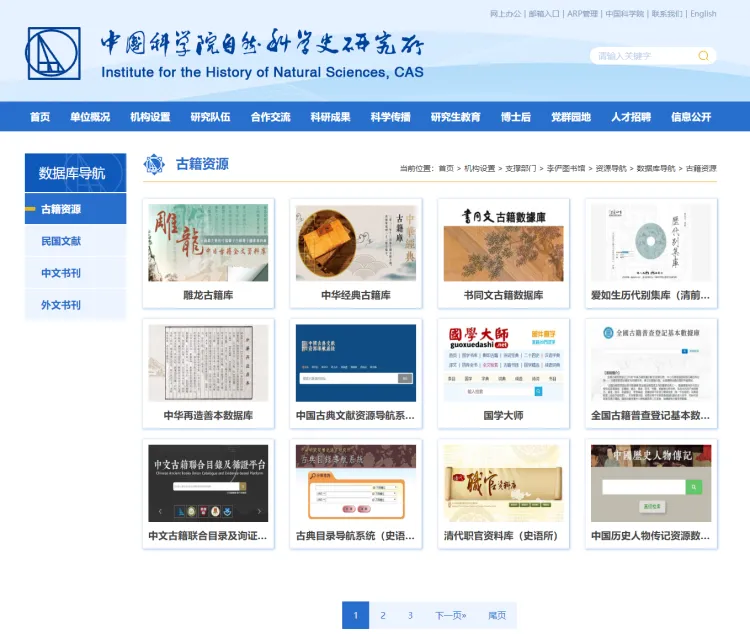Screen dimensions: 750x634
Task: Click breadcrumb 资源导航 link
Action: coord(611,168)
